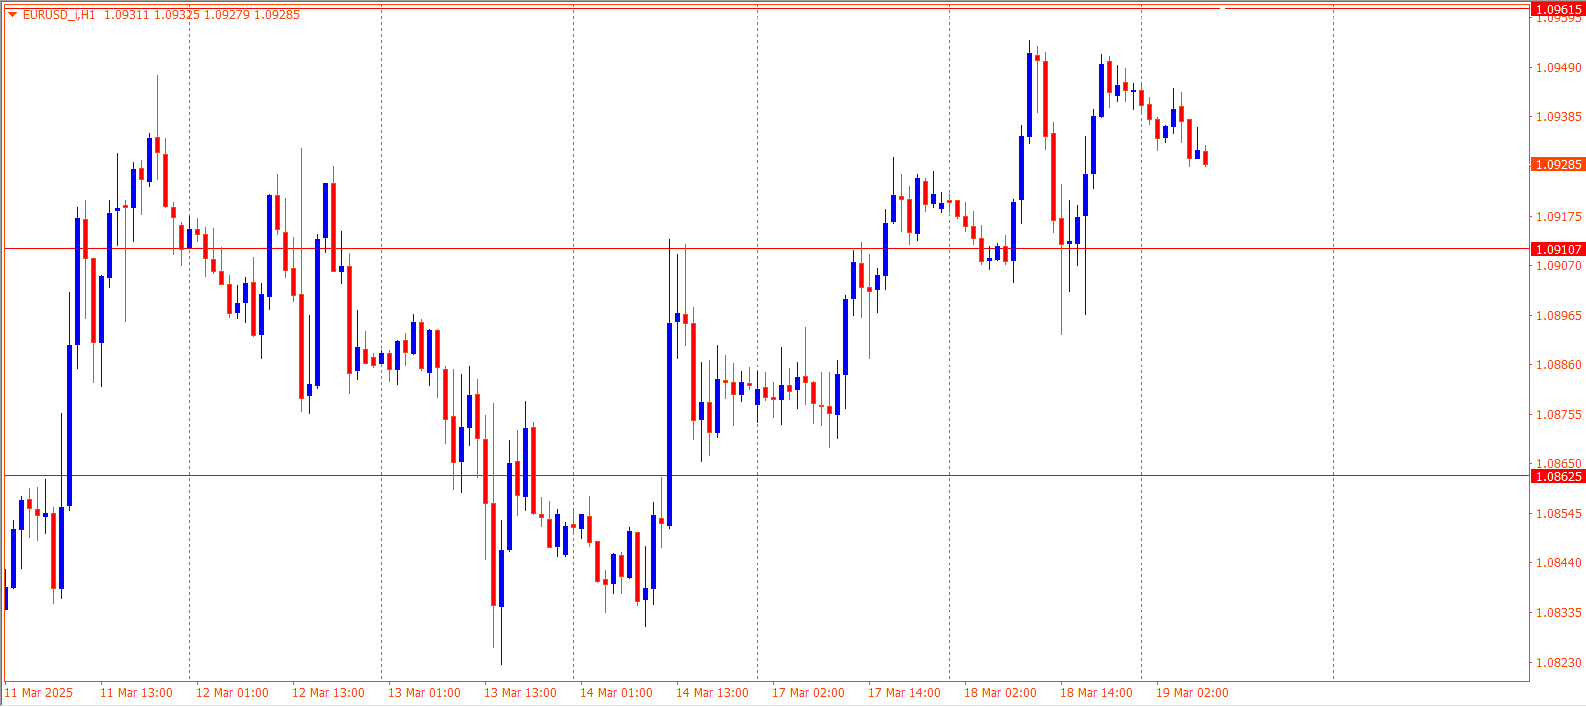Click the 1.08335 price scale label
The image size is (1586, 707).
click(x=1559, y=613)
